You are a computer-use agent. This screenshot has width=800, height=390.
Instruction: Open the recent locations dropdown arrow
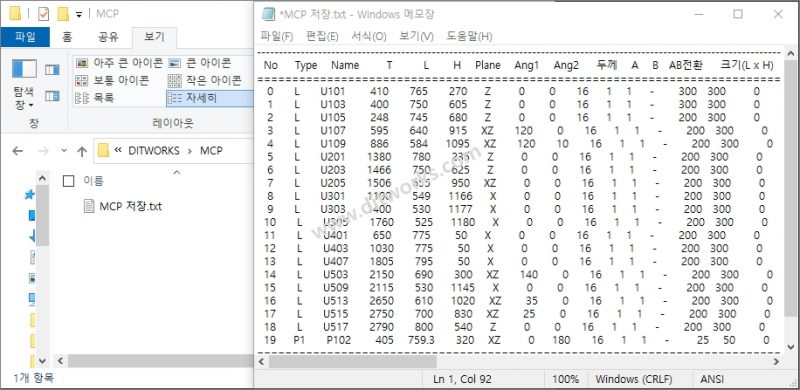64,151
